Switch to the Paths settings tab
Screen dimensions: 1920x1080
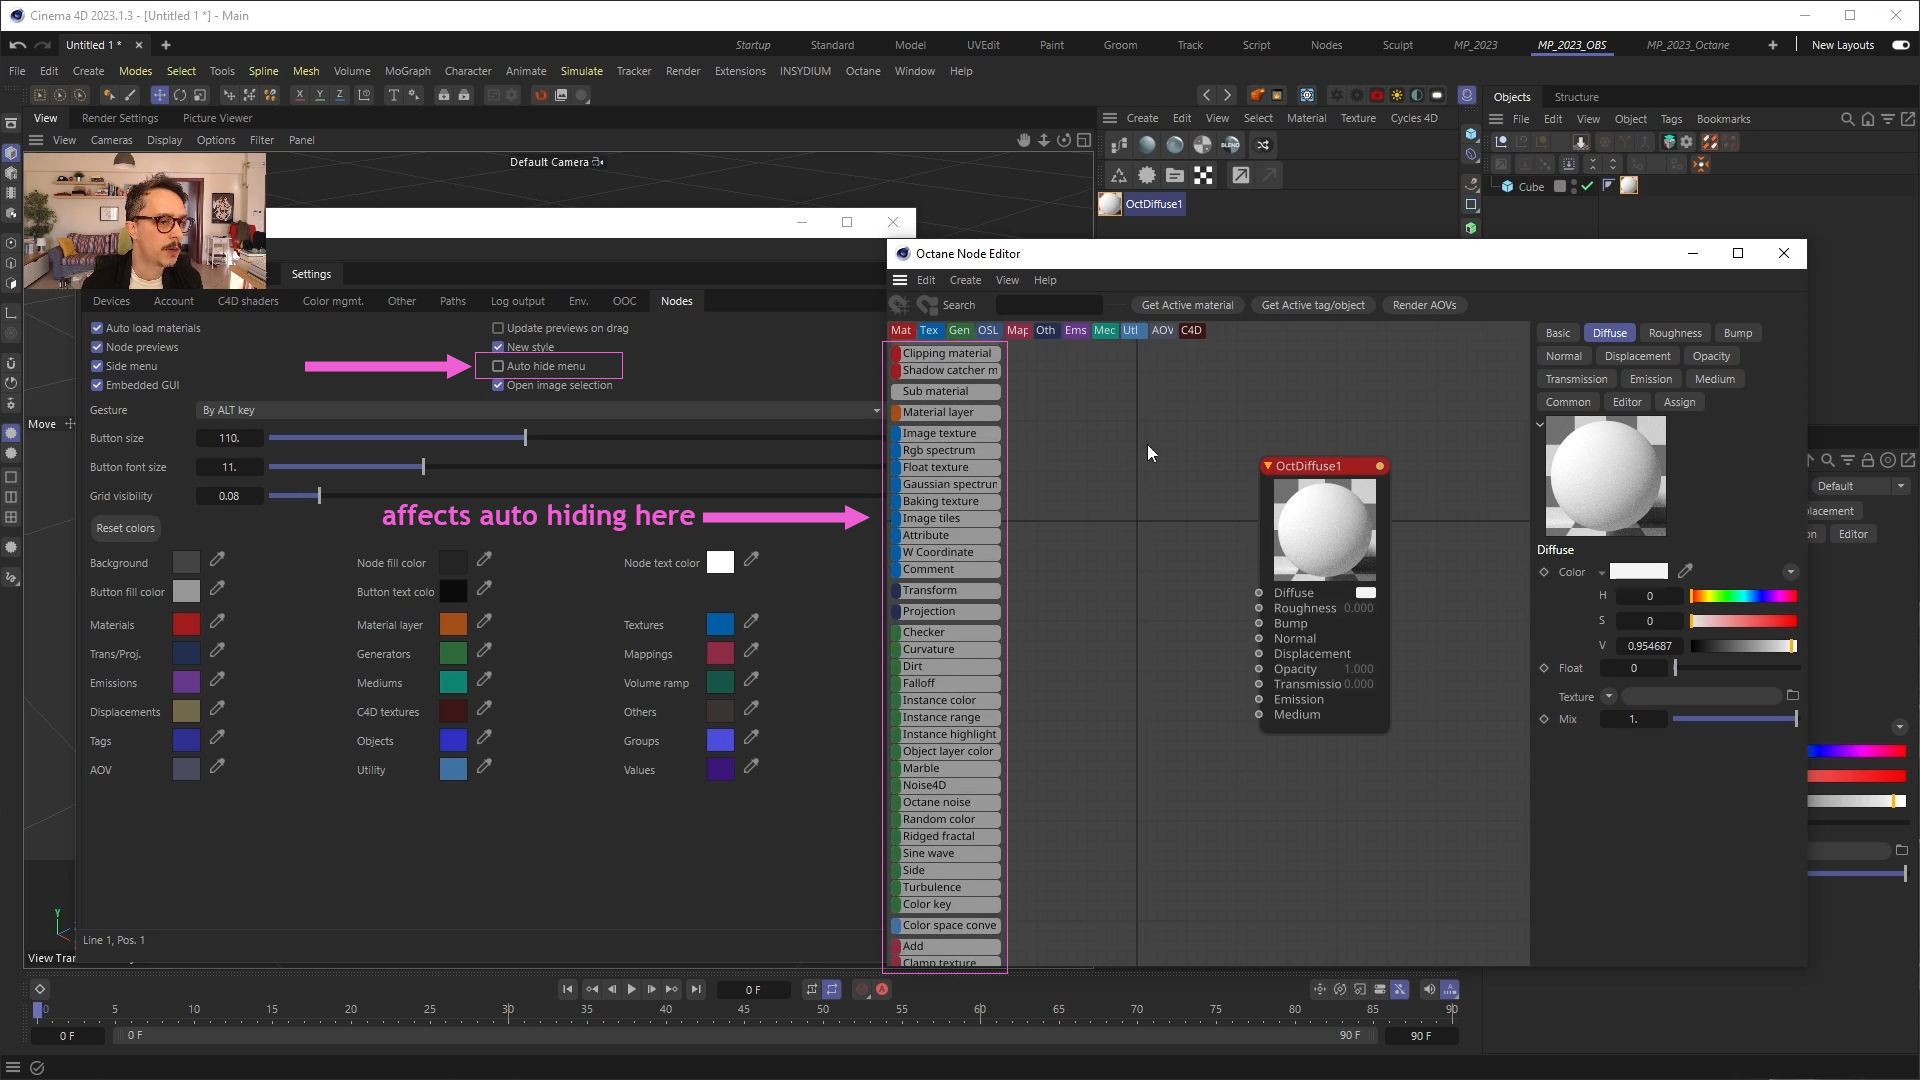point(452,301)
